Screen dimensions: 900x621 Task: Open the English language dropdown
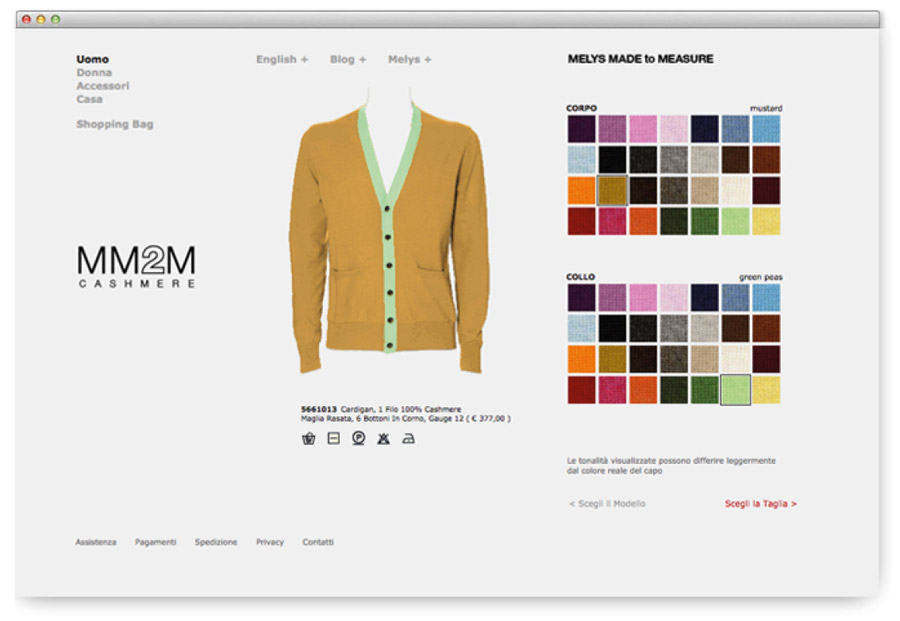[282, 59]
